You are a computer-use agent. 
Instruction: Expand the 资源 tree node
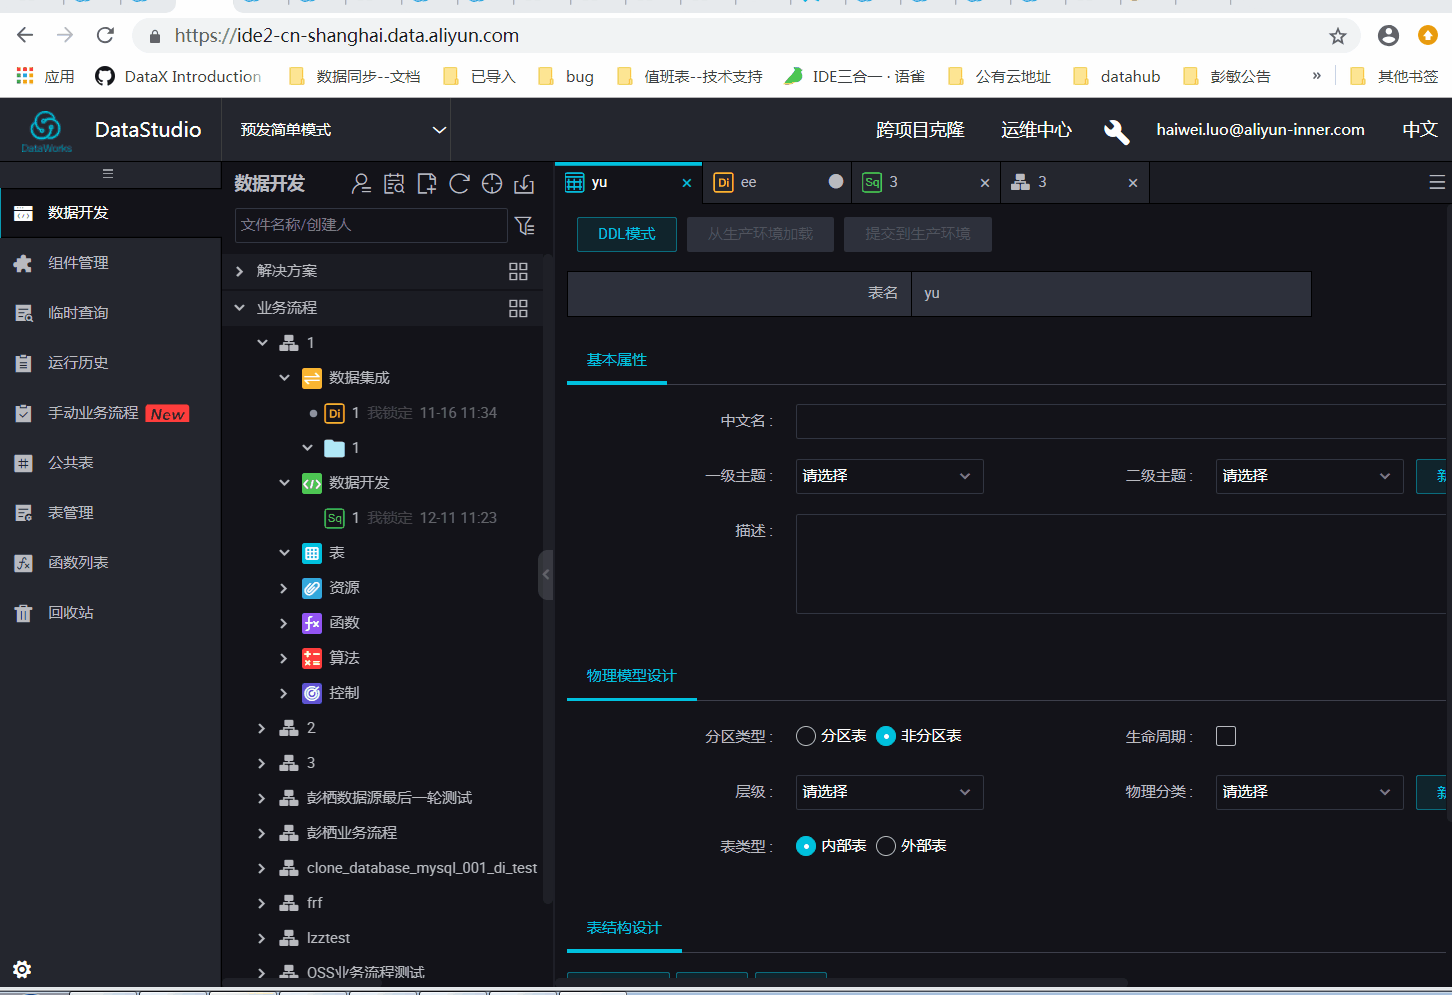coord(284,588)
